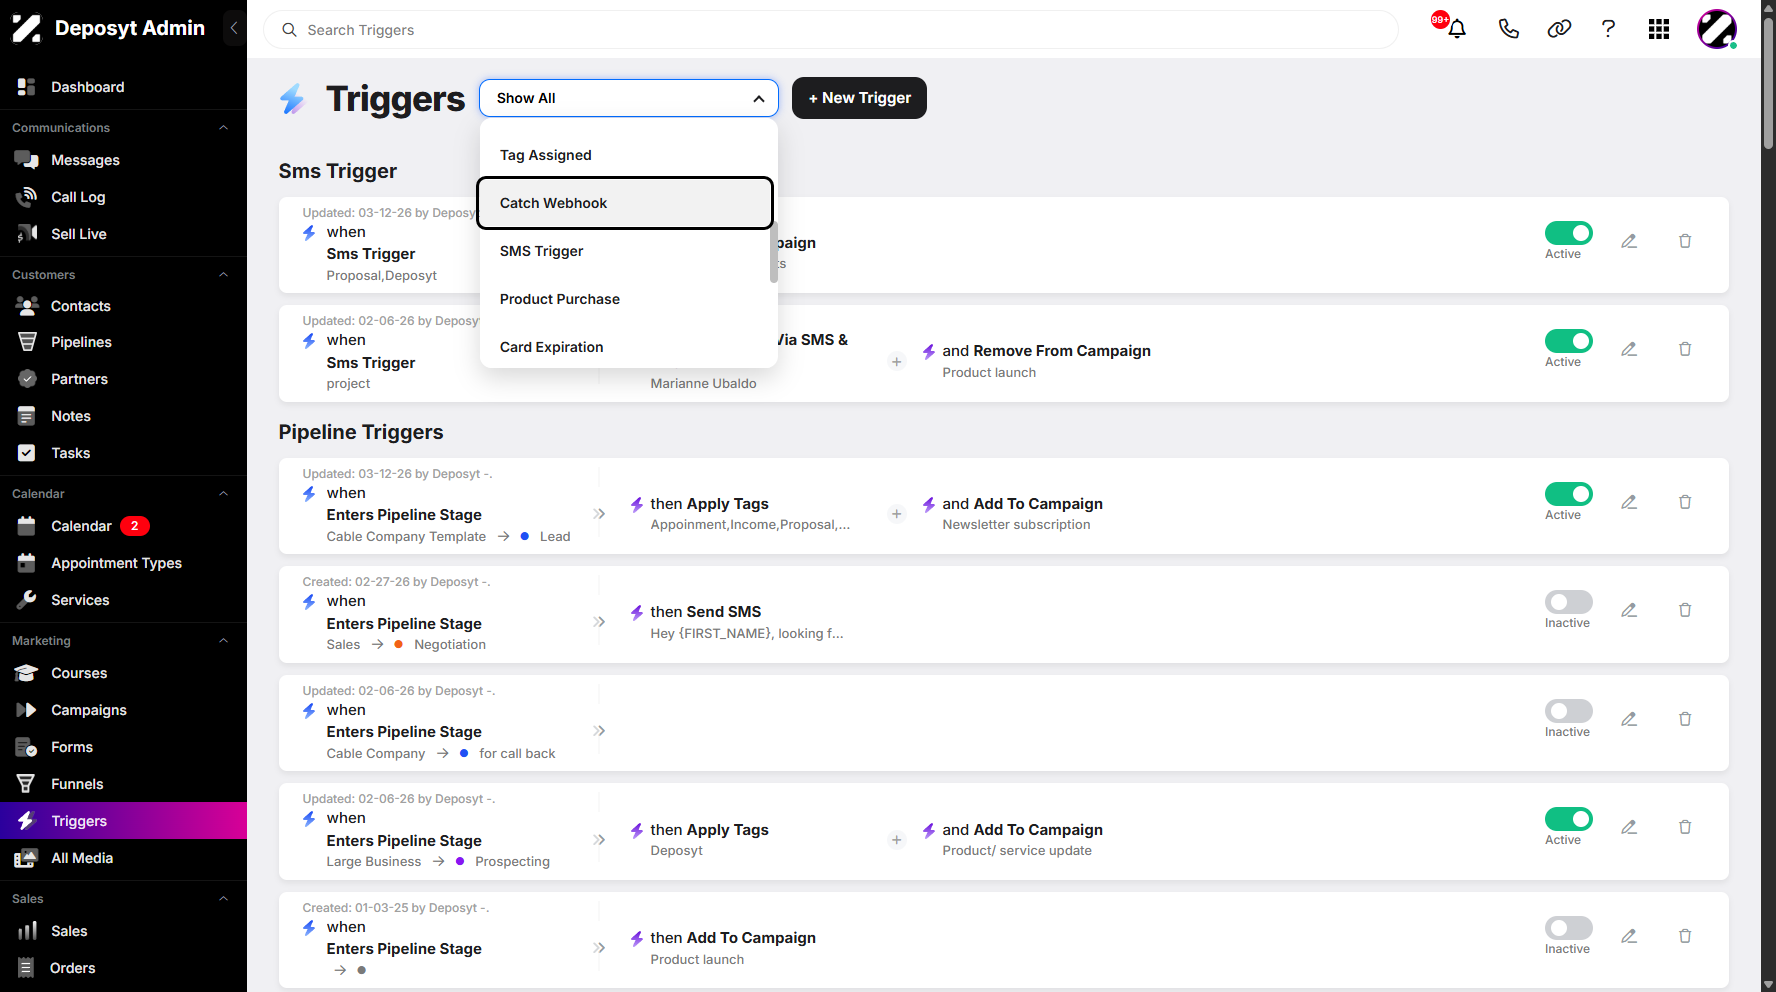Viewport: 1776px width, 992px height.
Task: Click the phone dialer icon
Action: (x=1508, y=29)
